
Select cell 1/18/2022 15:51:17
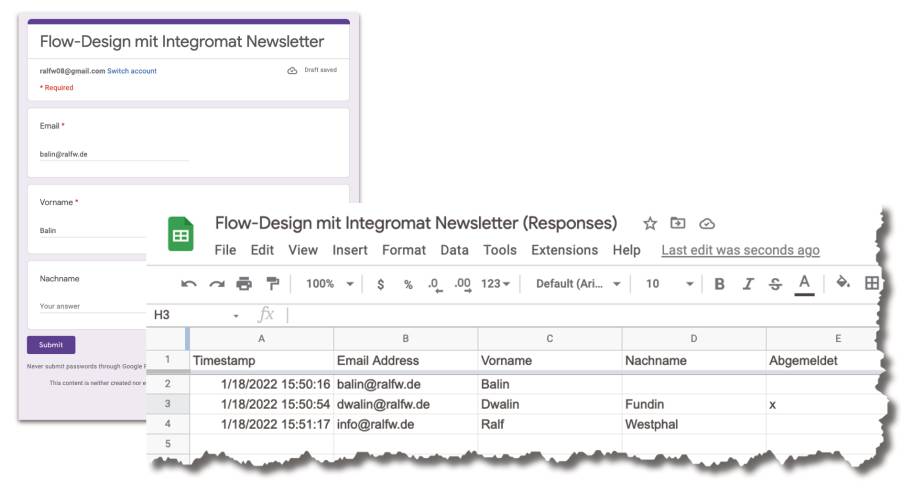pyautogui.click(x=261, y=424)
